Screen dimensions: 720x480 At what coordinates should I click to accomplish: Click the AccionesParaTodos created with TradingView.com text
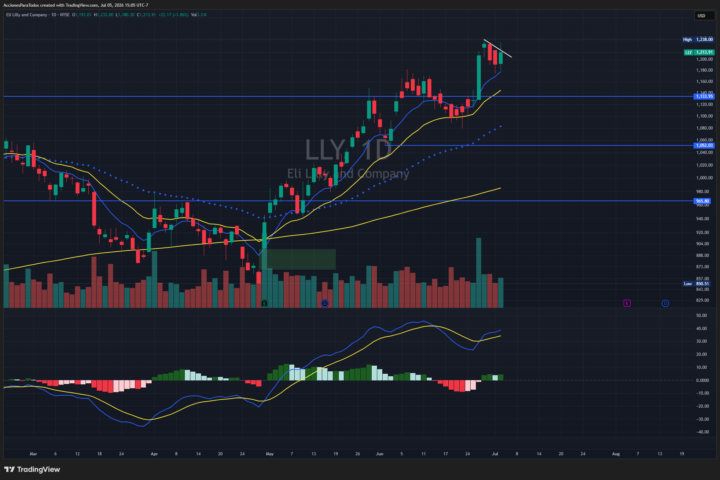pos(51,5)
